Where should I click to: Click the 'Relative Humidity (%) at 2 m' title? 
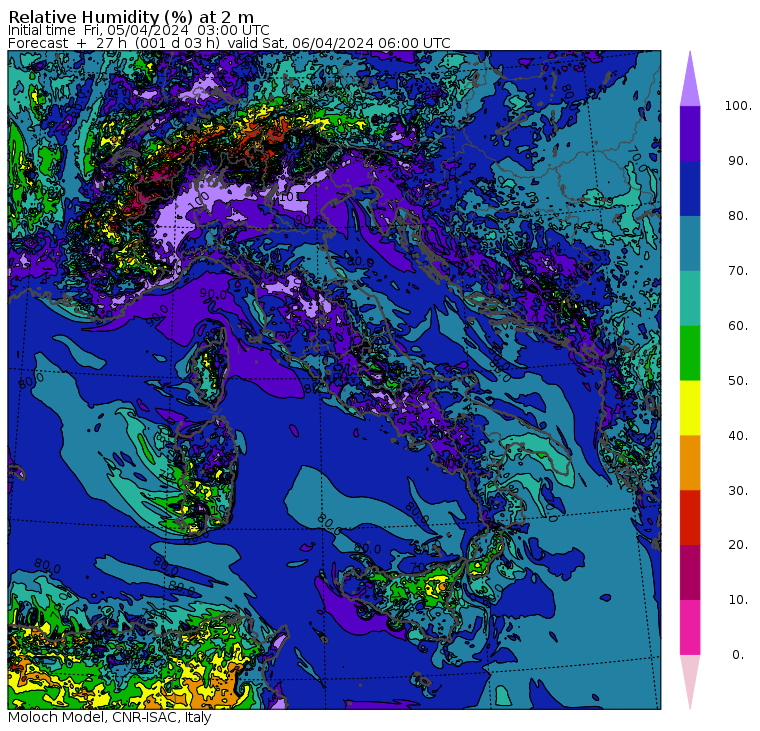[131, 17]
